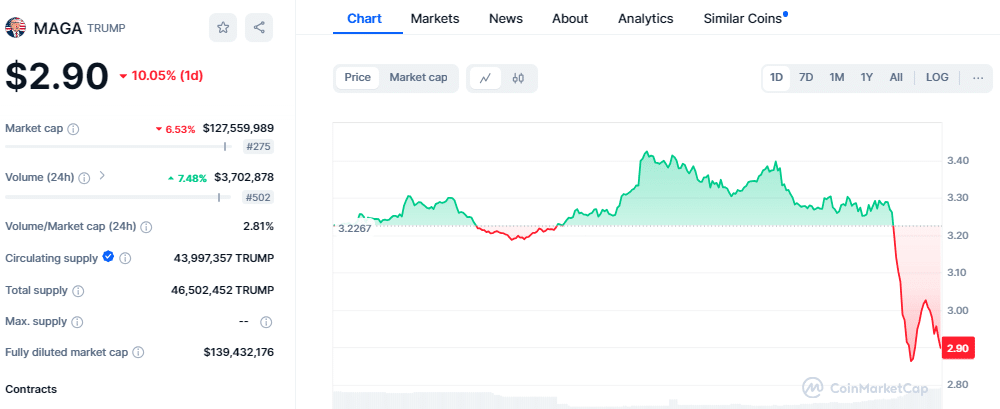Click the #502 volume rank badge
This screenshot has width=1000, height=409.
(x=258, y=197)
